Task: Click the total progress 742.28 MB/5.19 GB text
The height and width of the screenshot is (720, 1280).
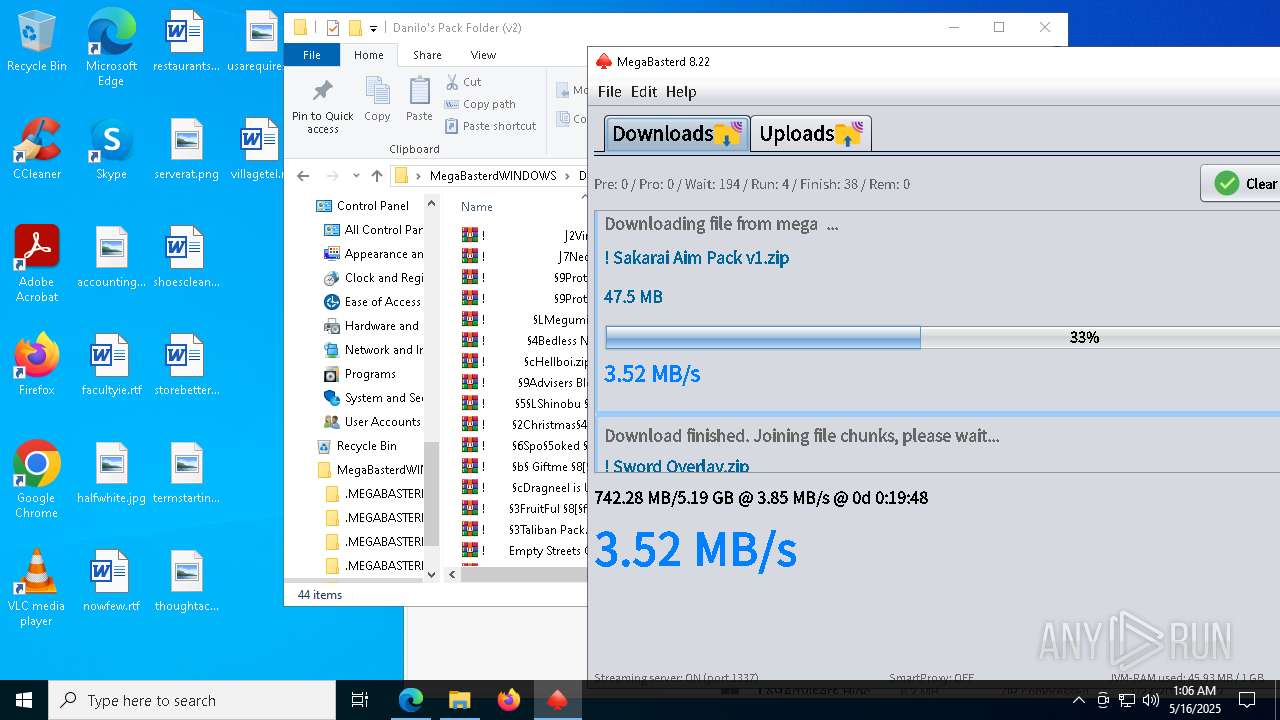Action: click(761, 497)
